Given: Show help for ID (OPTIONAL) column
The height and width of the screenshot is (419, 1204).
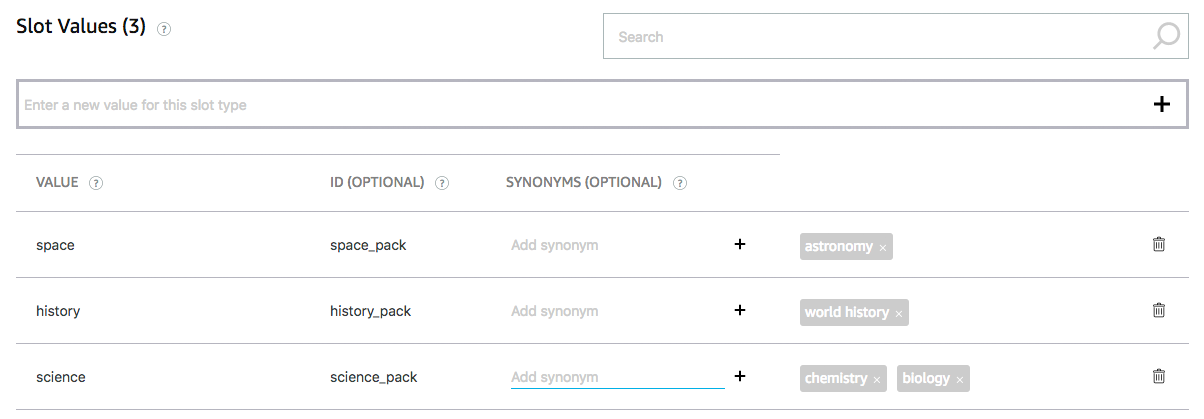Looking at the screenshot, I should [441, 183].
